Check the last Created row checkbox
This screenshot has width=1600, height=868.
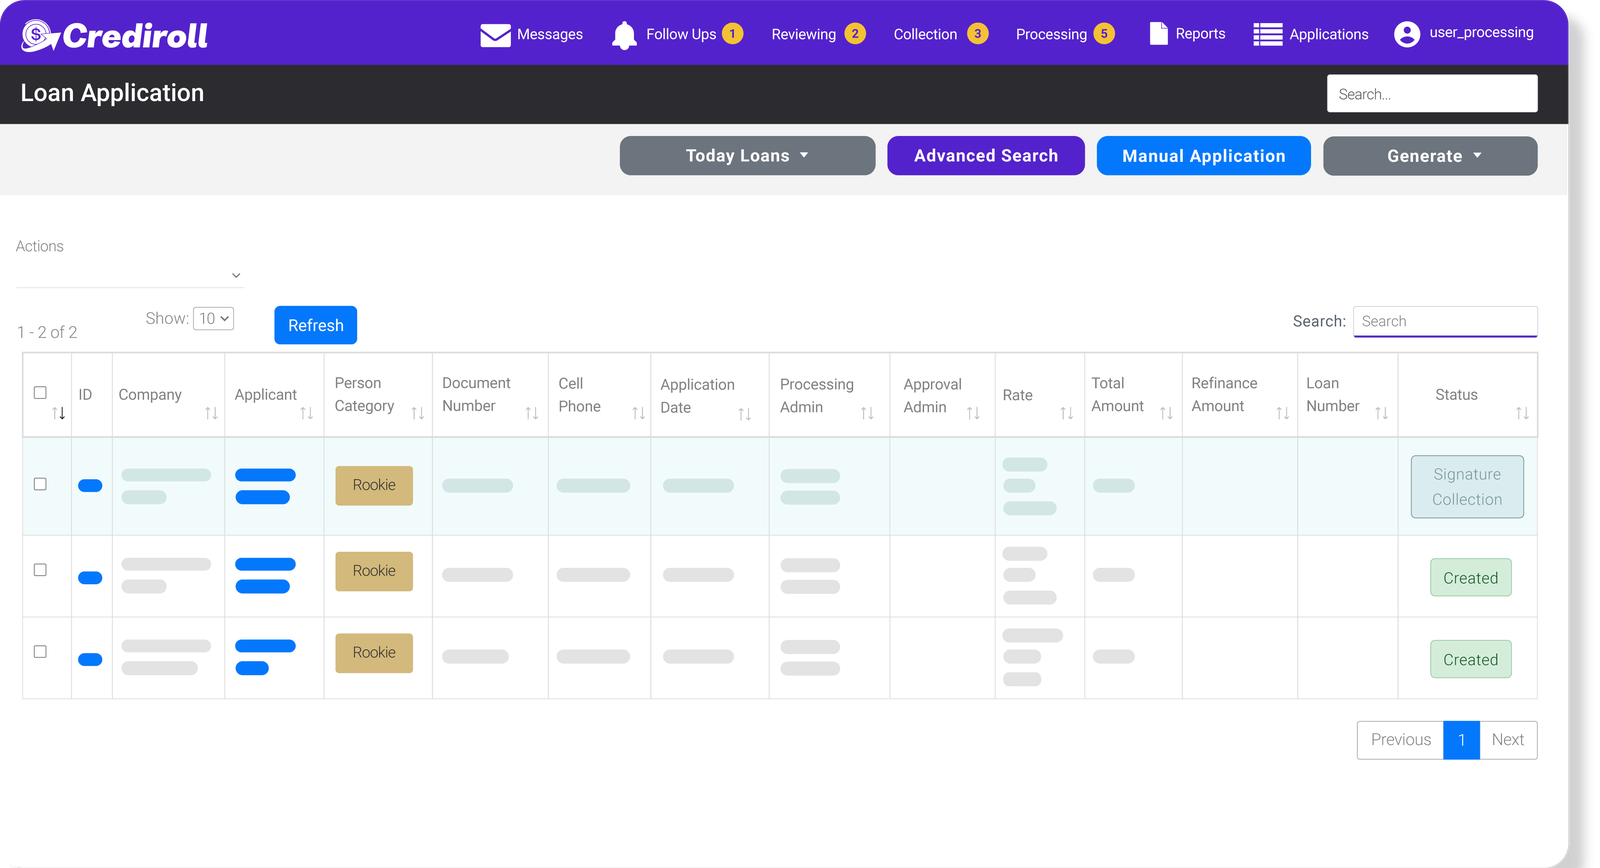[x=40, y=652]
